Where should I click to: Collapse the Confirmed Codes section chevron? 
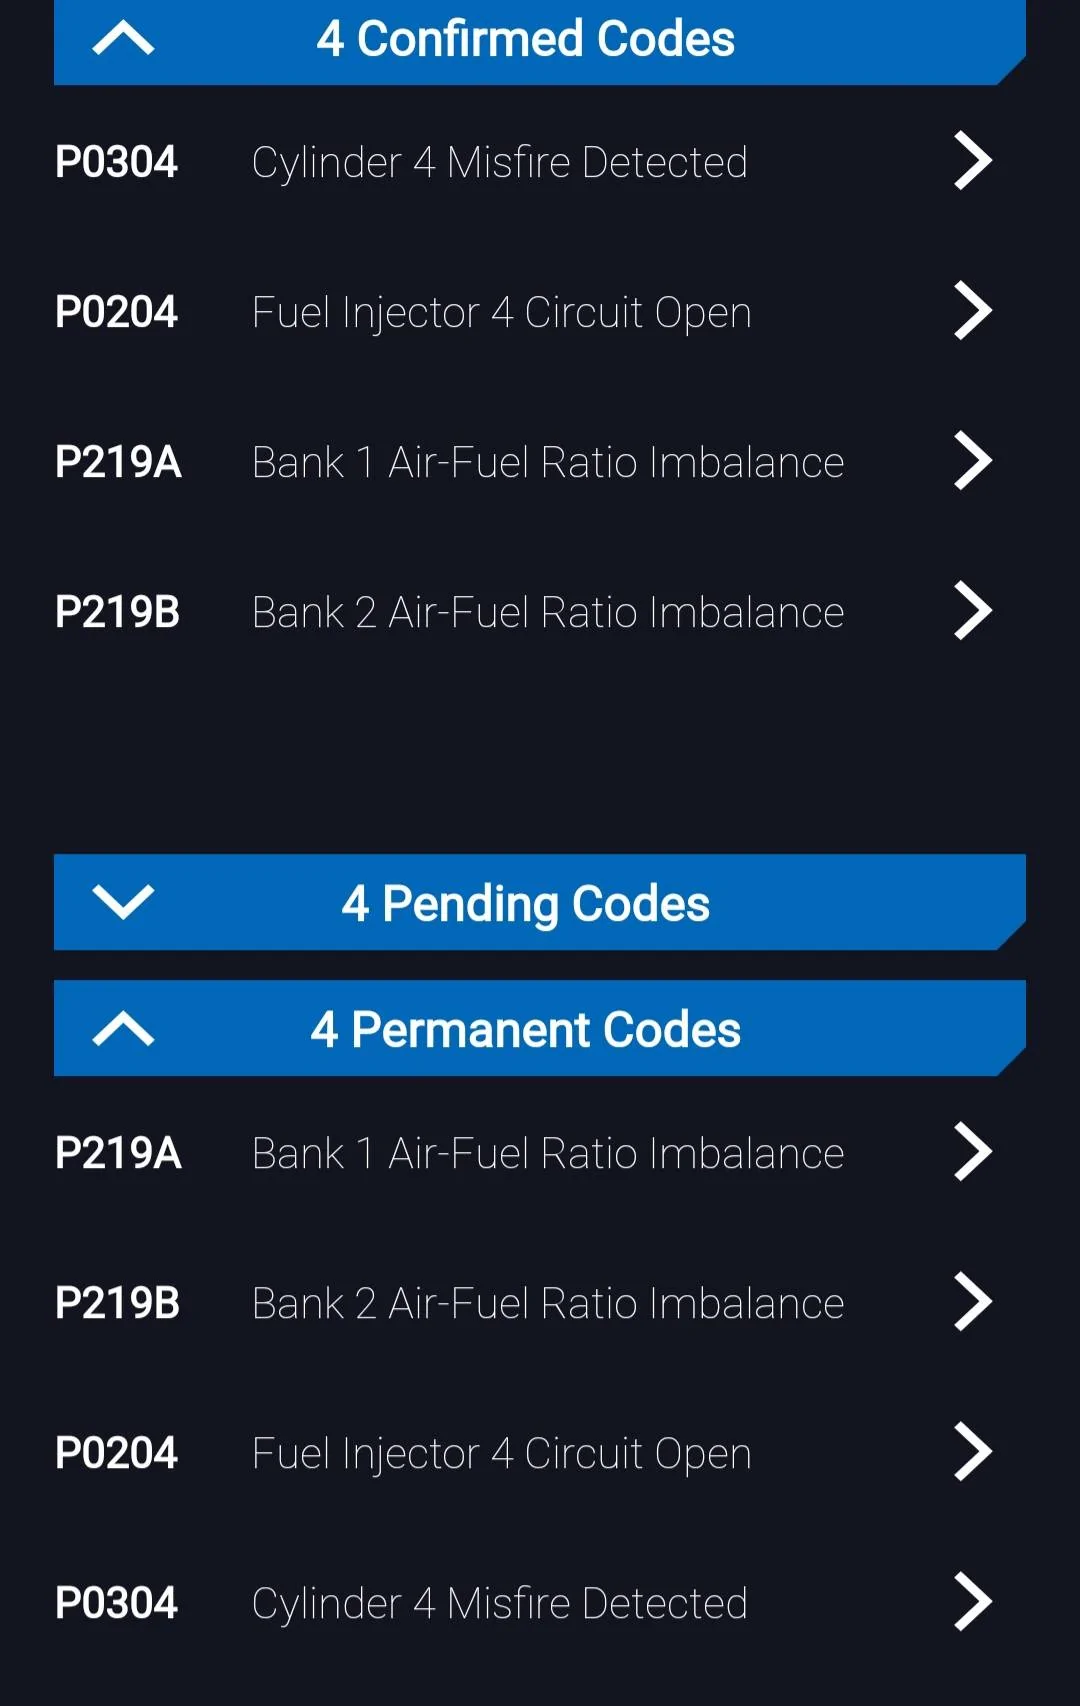[123, 39]
